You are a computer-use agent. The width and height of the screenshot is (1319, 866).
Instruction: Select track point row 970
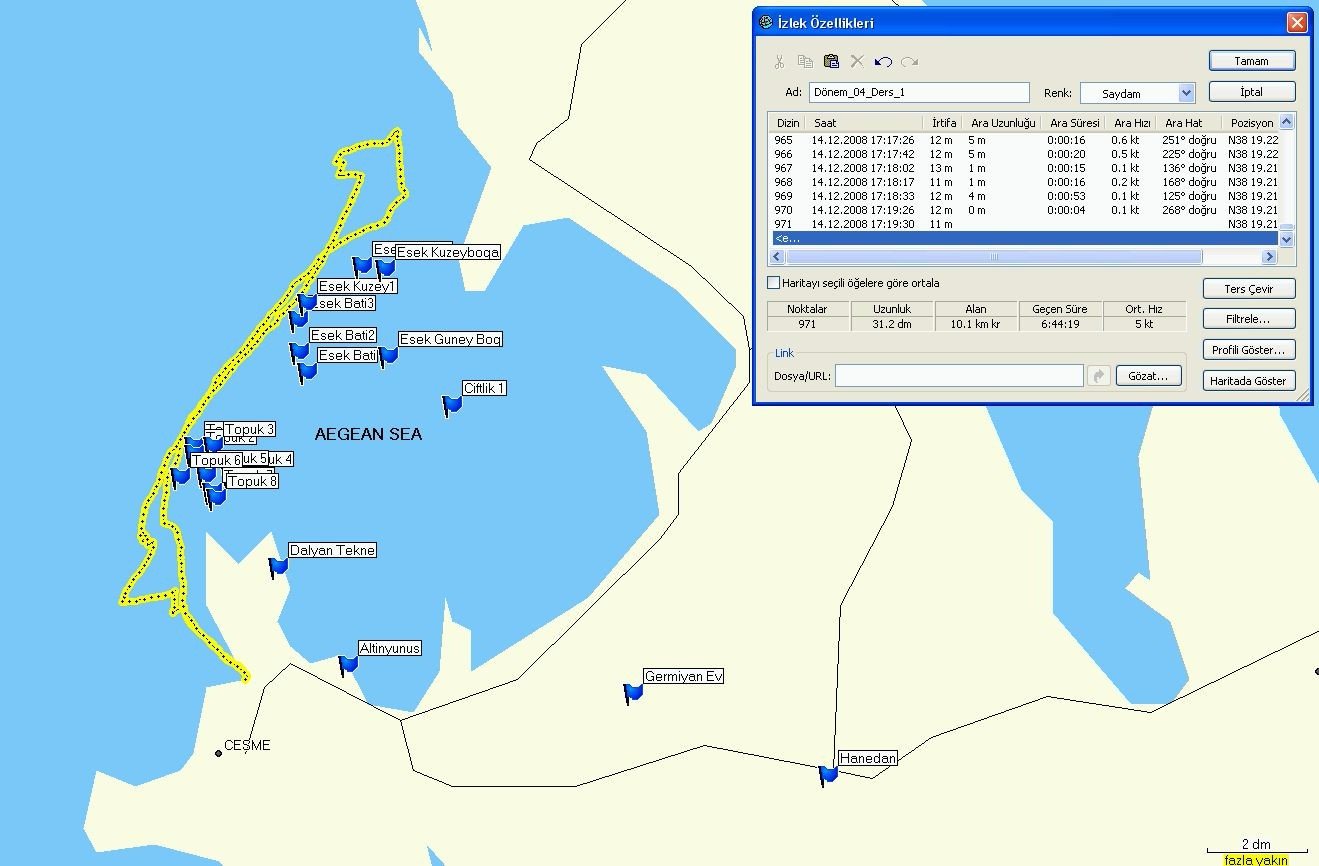(x=1024, y=210)
